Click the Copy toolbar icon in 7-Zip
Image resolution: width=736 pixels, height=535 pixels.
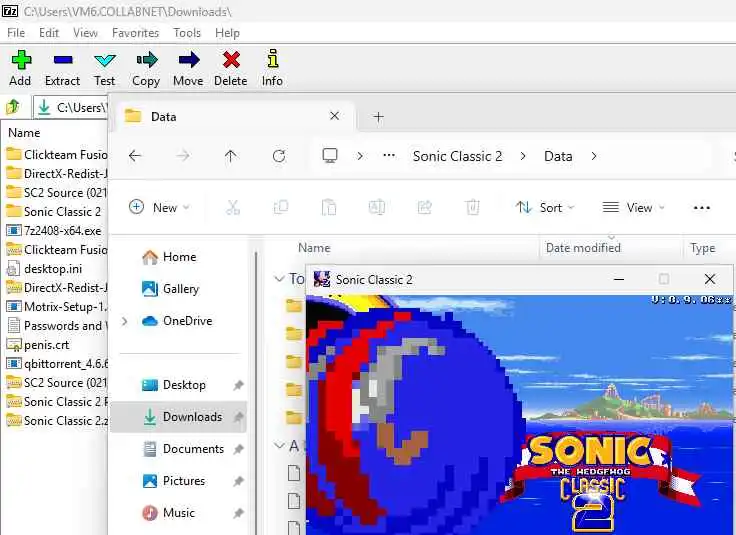[146, 60]
